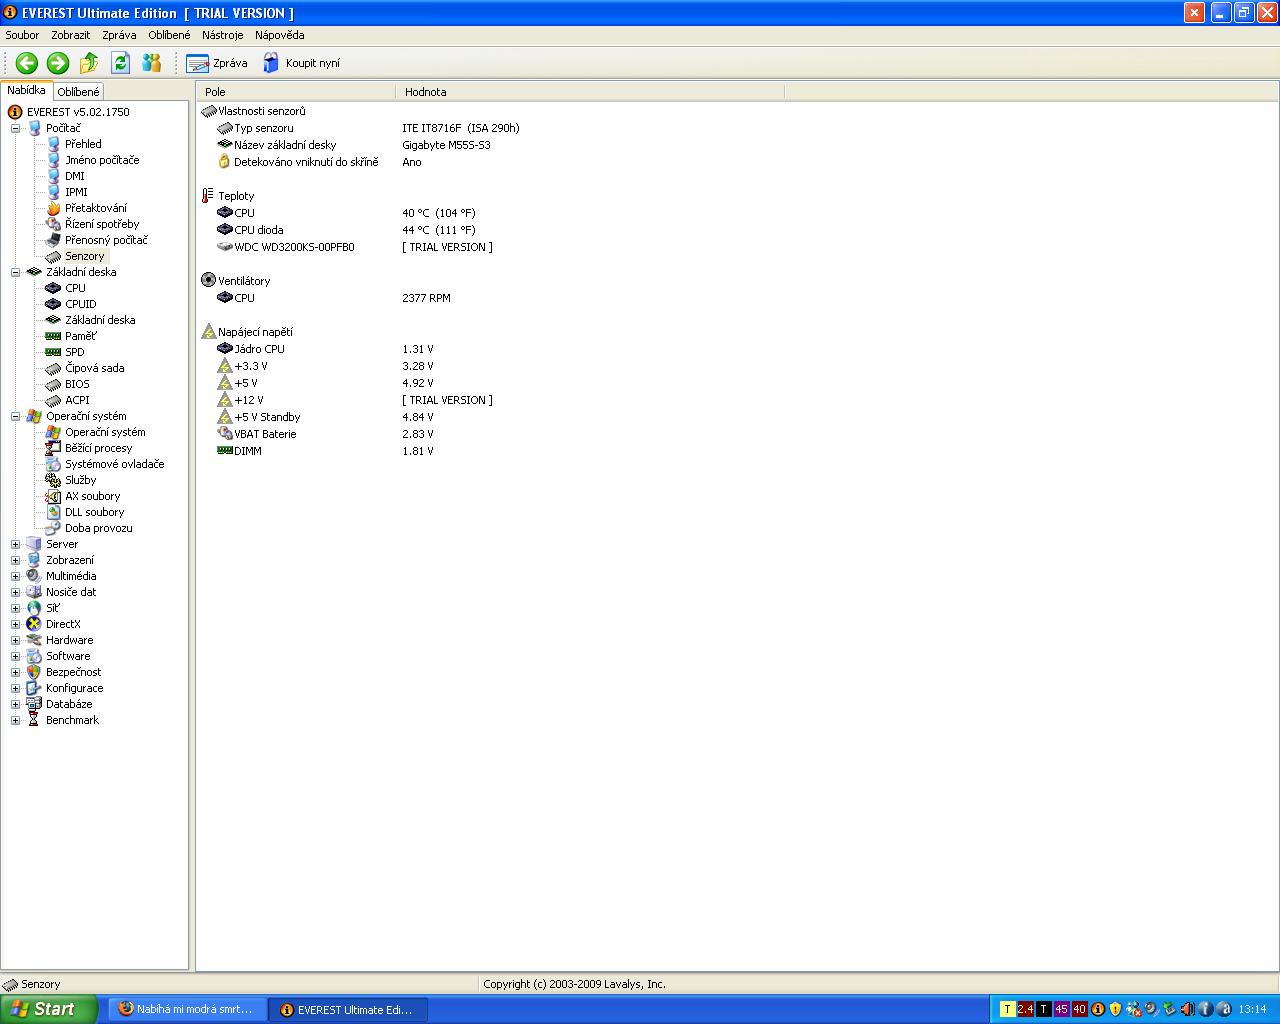Screen dimensions: 1280x1024
Task: Select the Databáze icon
Action: (x=34, y=704)
